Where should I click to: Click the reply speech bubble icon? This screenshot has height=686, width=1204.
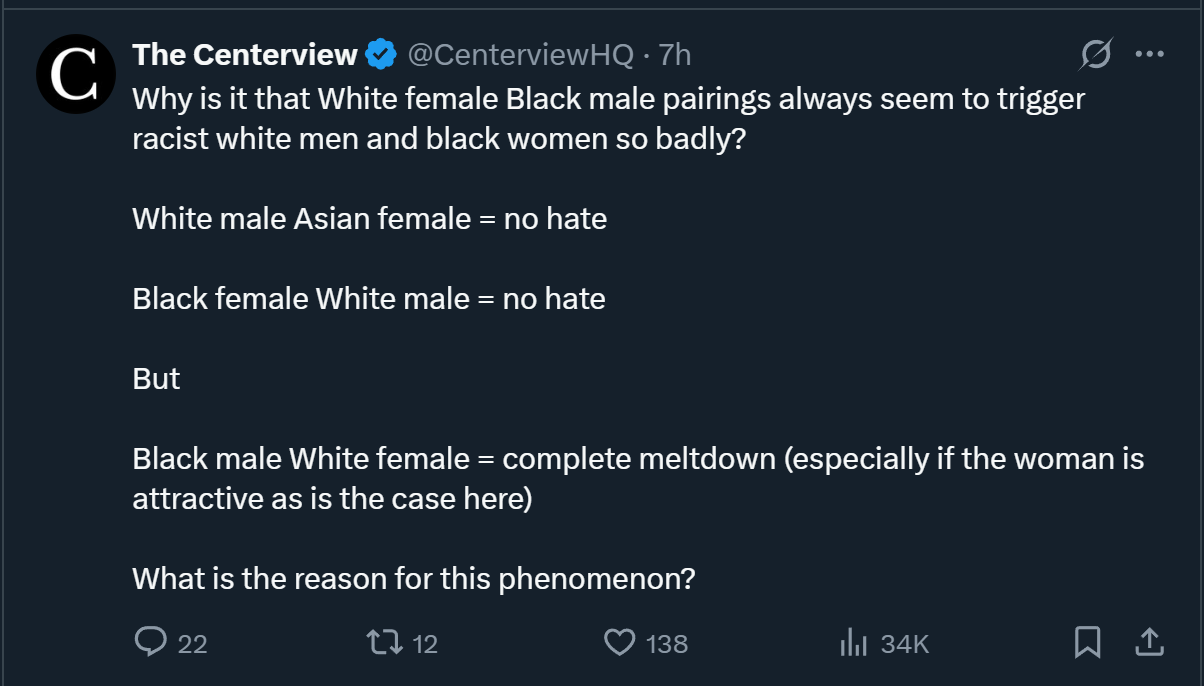(x=150, y=642)
